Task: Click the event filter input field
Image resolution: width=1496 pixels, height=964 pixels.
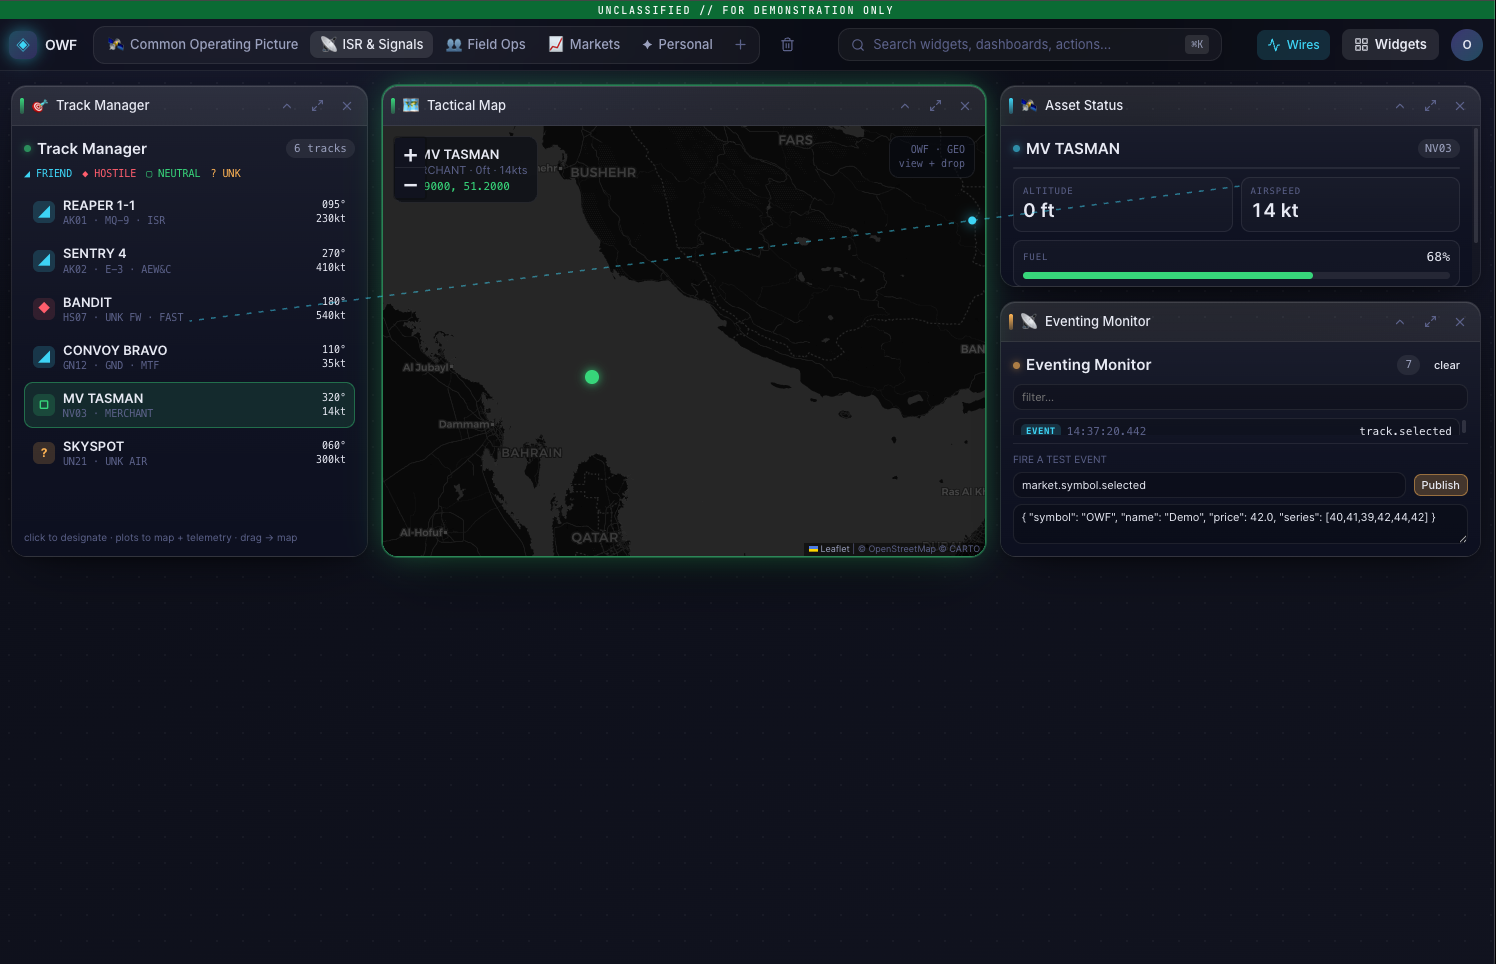Action: pyautogui.click(x=1240, y=397)
